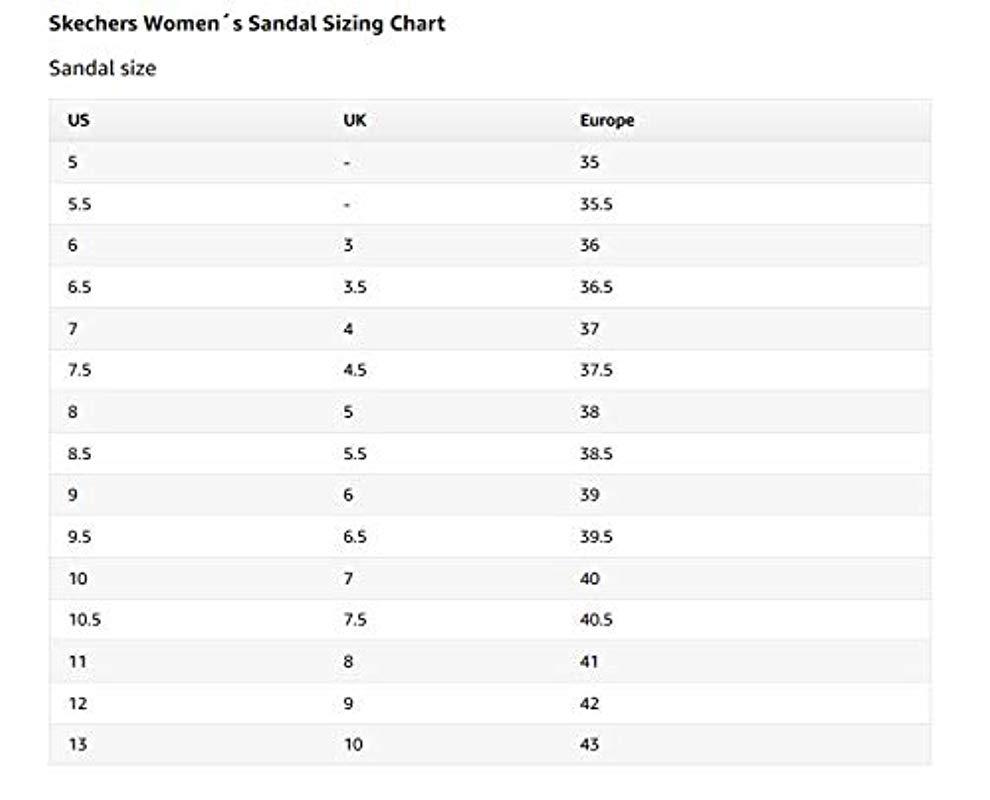This screenshot has width=990, height=800.
Task: Select Europe size 43 cell
Action: (x=589, y=745)
